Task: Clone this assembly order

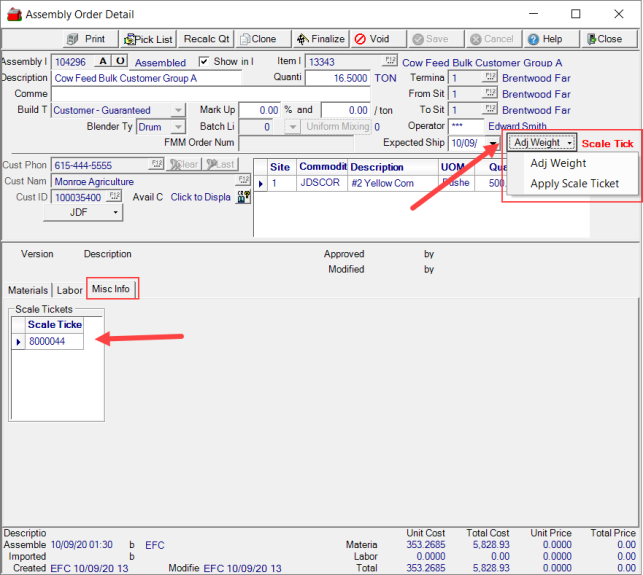Action: point(258,39)
